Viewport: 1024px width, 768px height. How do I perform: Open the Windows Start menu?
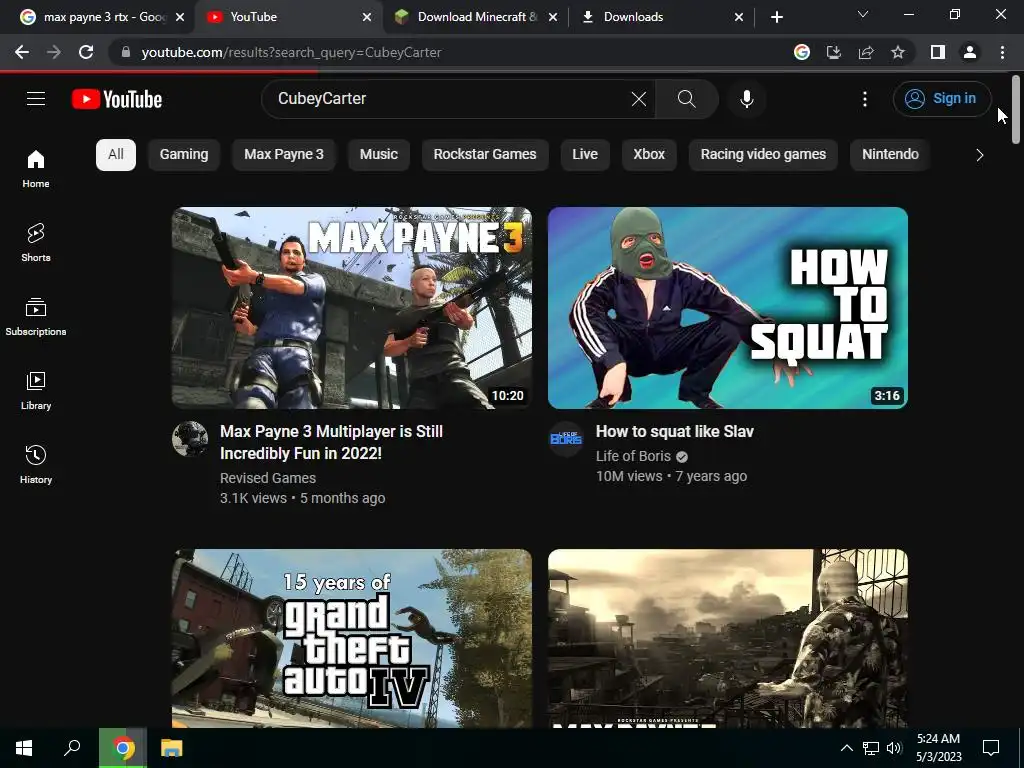click(24, 748)
